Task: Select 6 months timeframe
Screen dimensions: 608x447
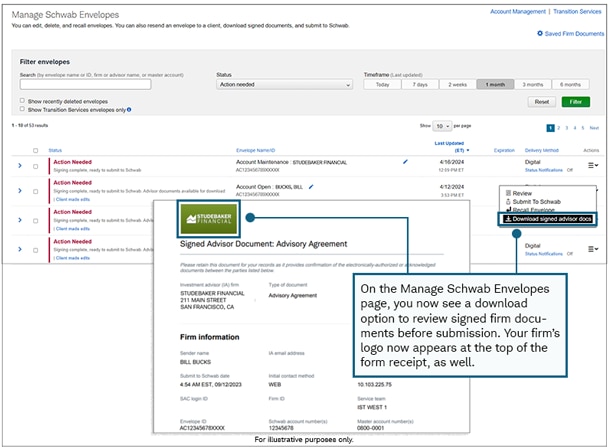Action: tap(570, 85)
